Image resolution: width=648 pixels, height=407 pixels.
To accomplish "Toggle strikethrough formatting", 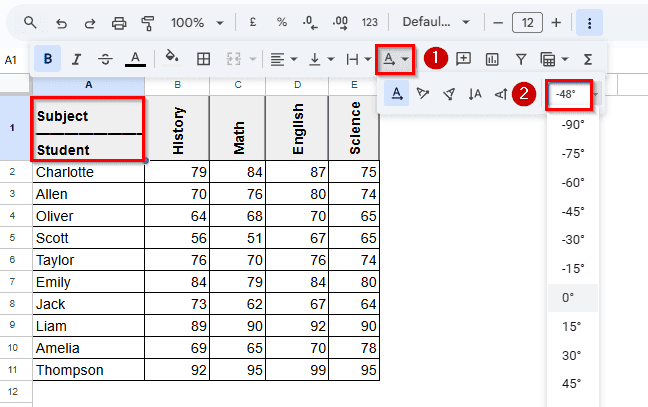I will [106, 59].
